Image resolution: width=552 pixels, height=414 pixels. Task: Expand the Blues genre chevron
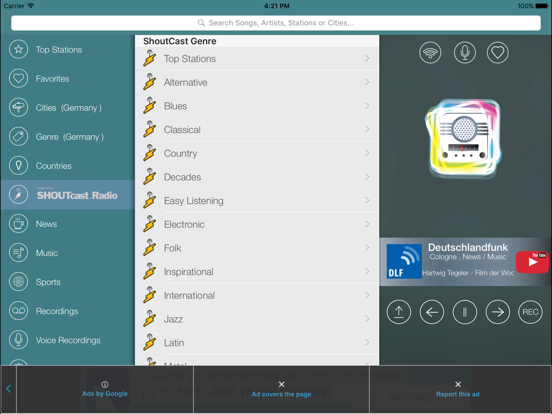click(367, 106)
